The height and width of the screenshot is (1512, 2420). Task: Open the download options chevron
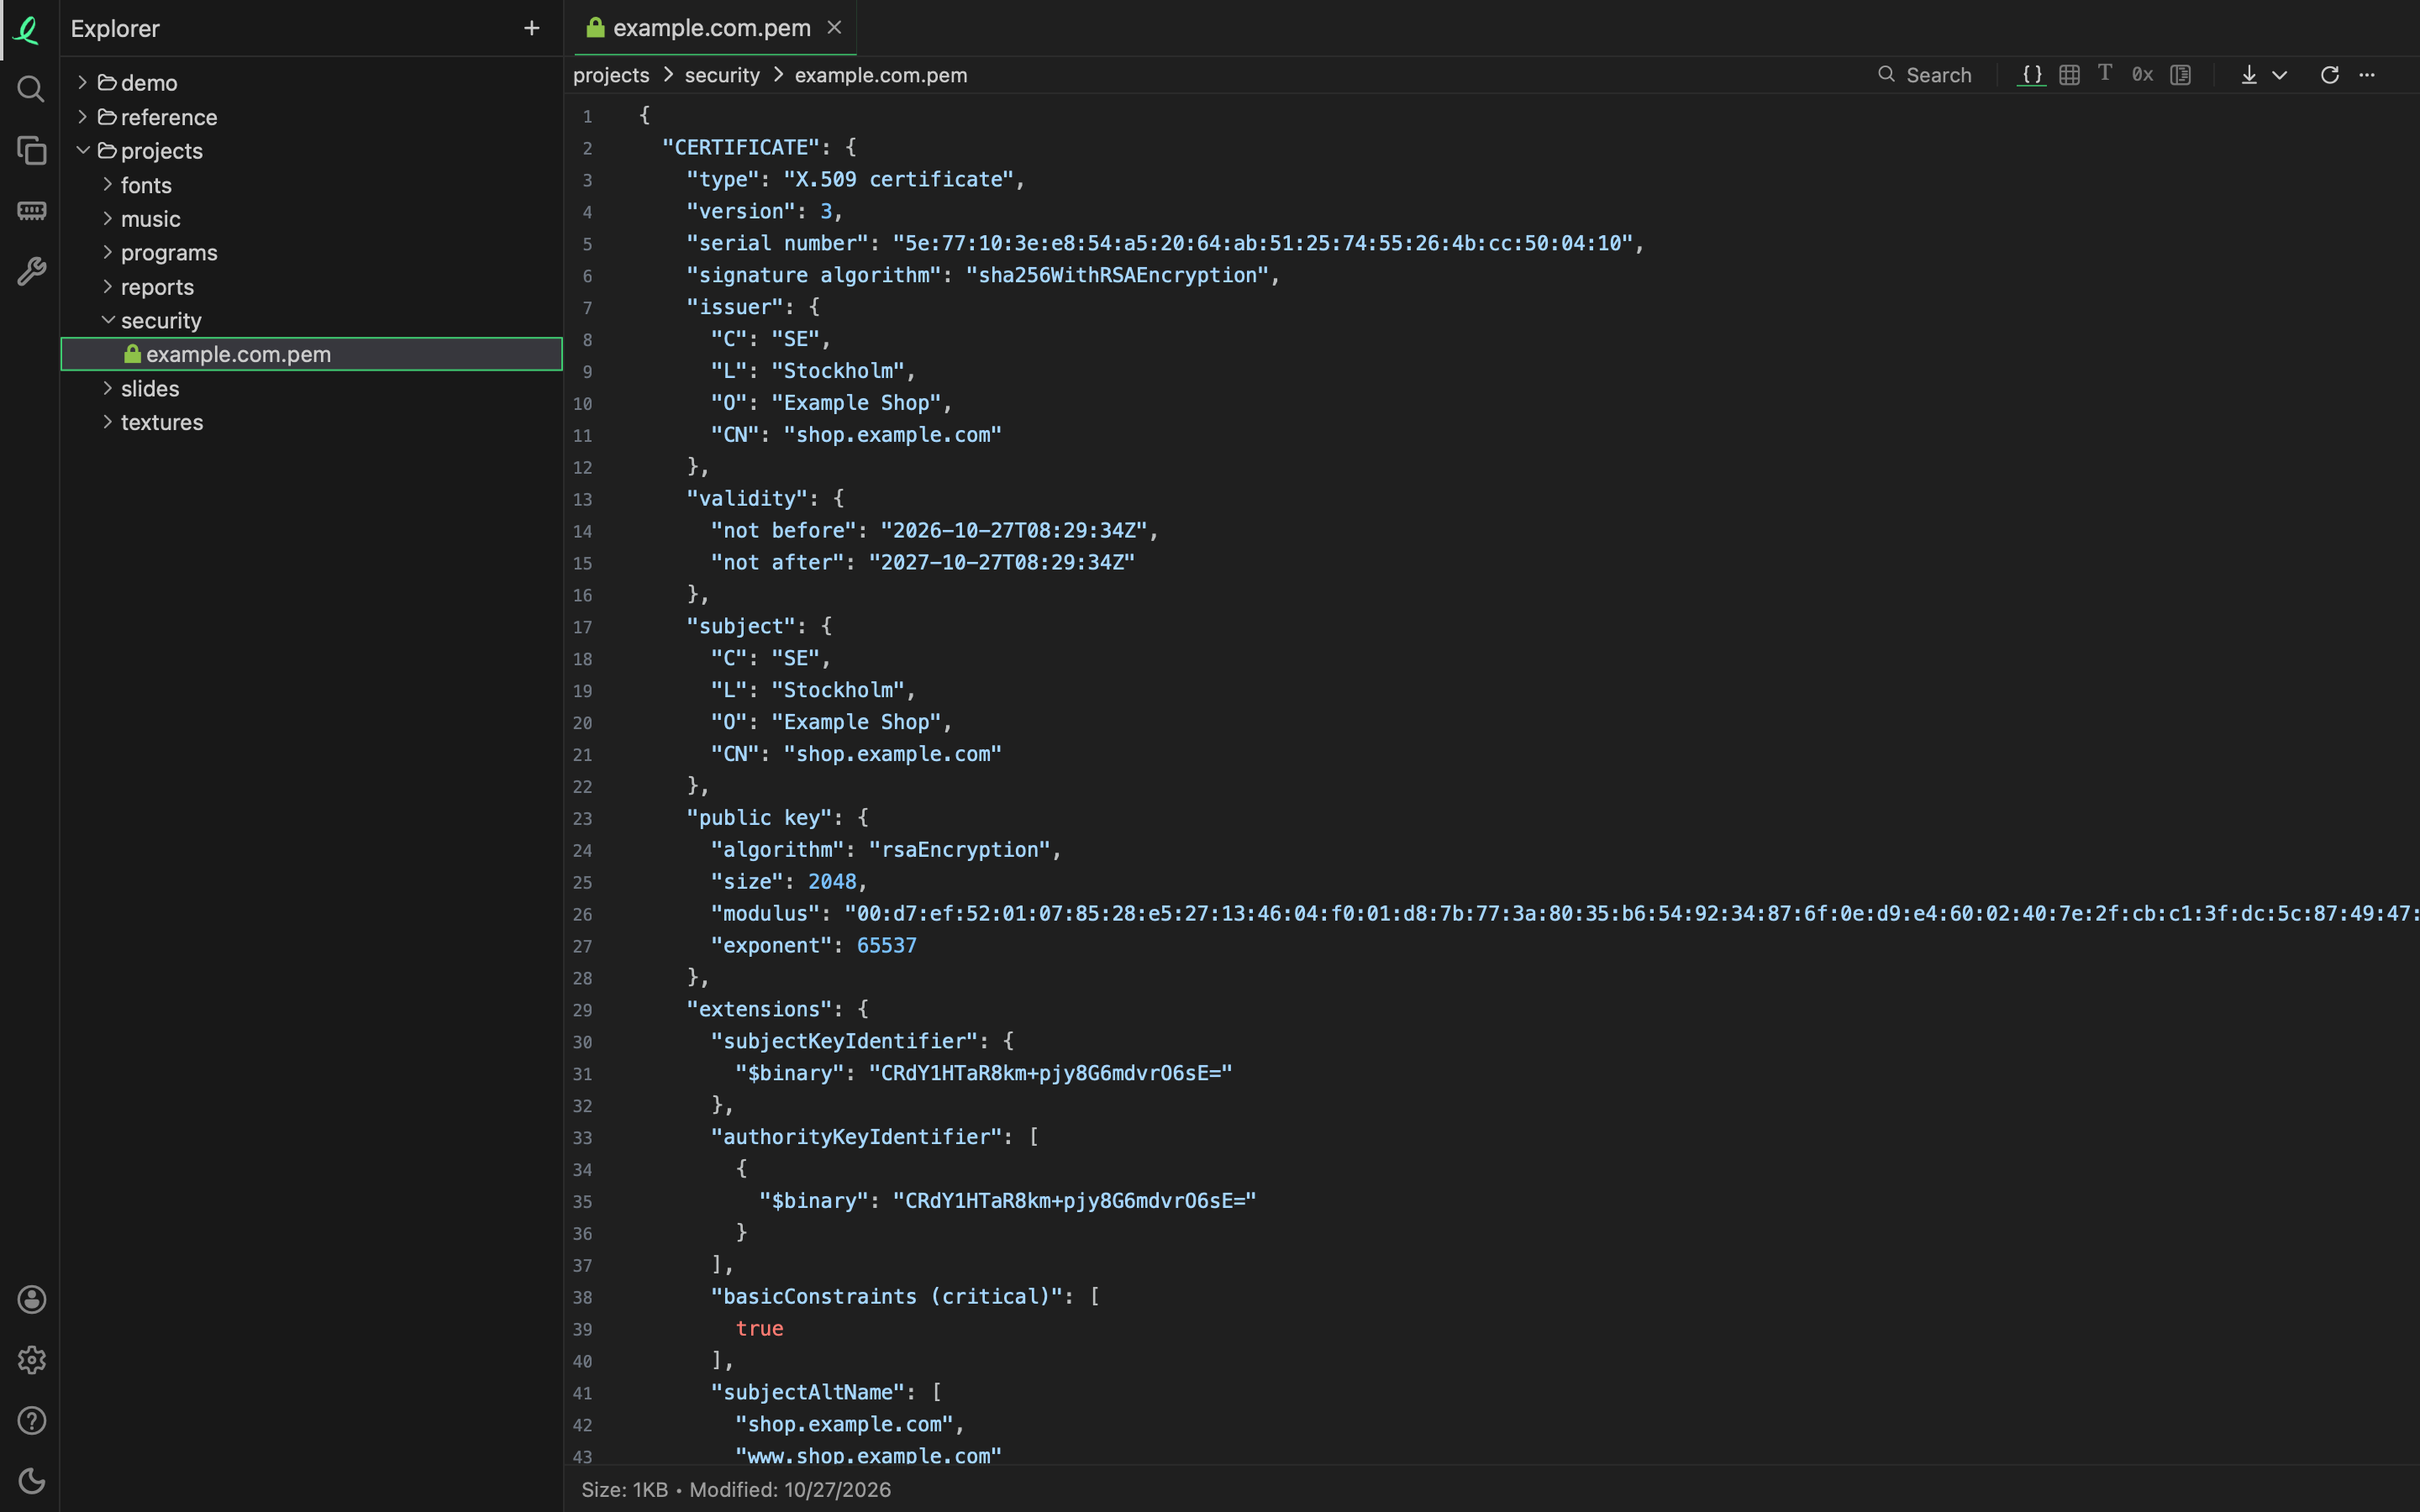pyautogui.click(x=2280, y=75)
